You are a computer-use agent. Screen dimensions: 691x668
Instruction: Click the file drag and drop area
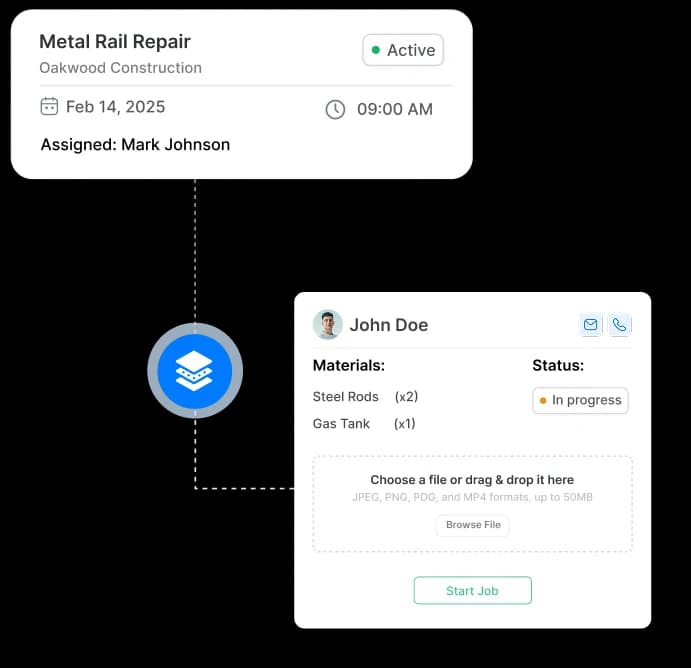472,504
